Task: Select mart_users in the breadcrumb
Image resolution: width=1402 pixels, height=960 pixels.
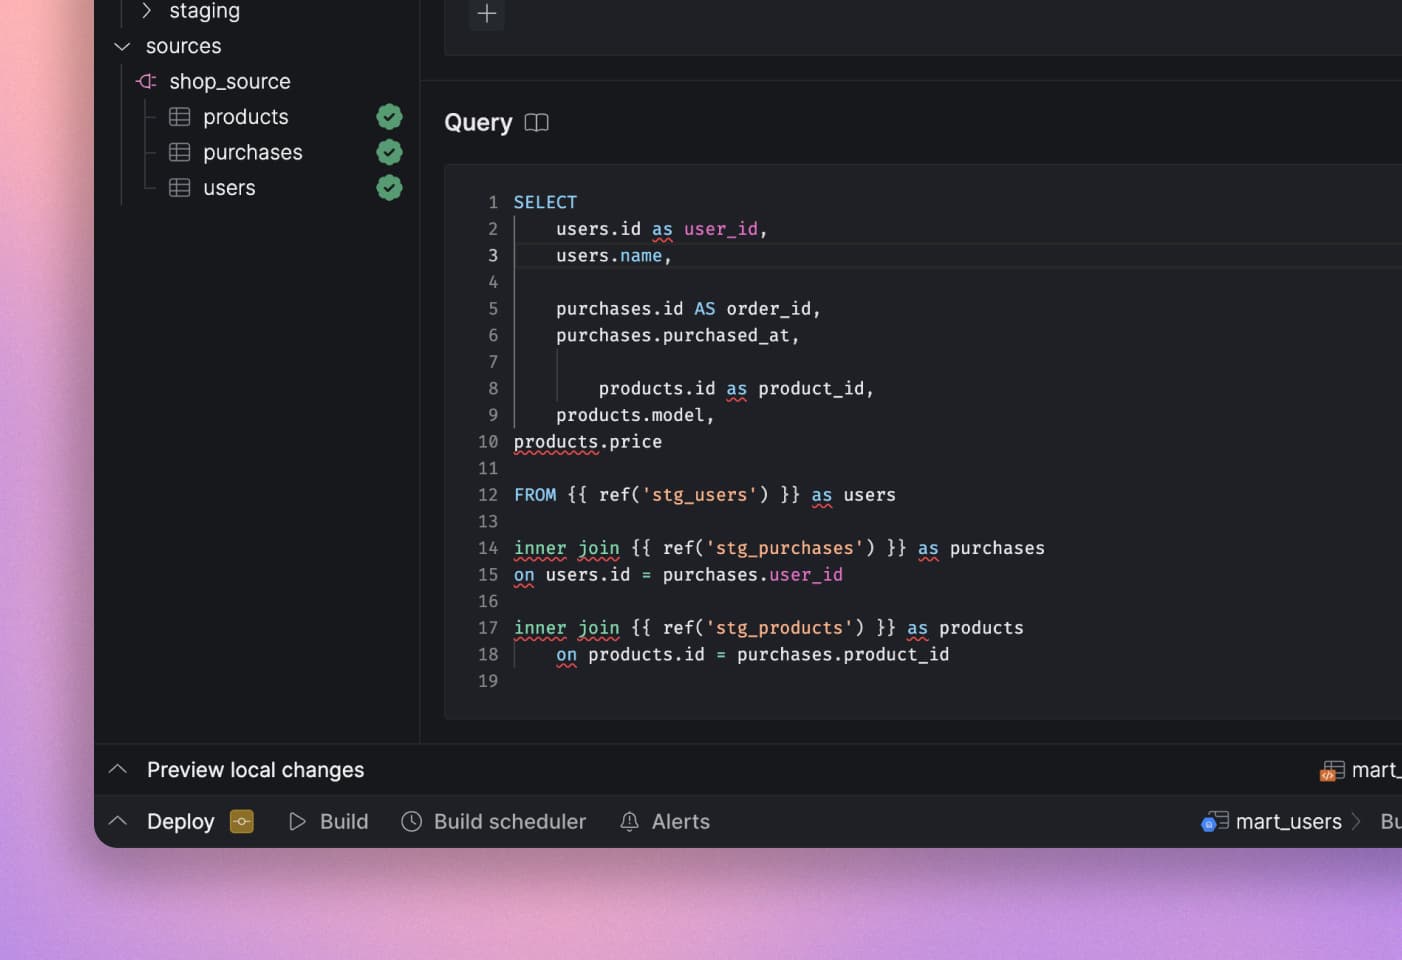Action: click(x=1289, y=822)
